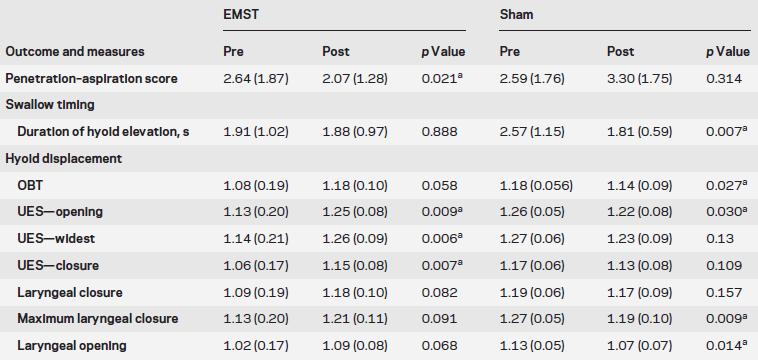Select the Swallow timing section heading
The width and height of the screenshot is (758, 362).
50,105
